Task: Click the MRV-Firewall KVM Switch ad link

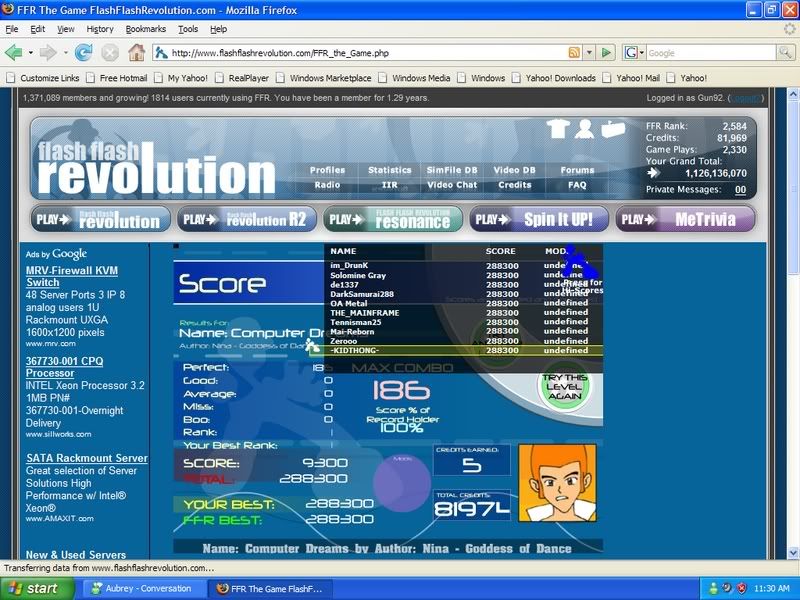Action: (x=57, y=277)
